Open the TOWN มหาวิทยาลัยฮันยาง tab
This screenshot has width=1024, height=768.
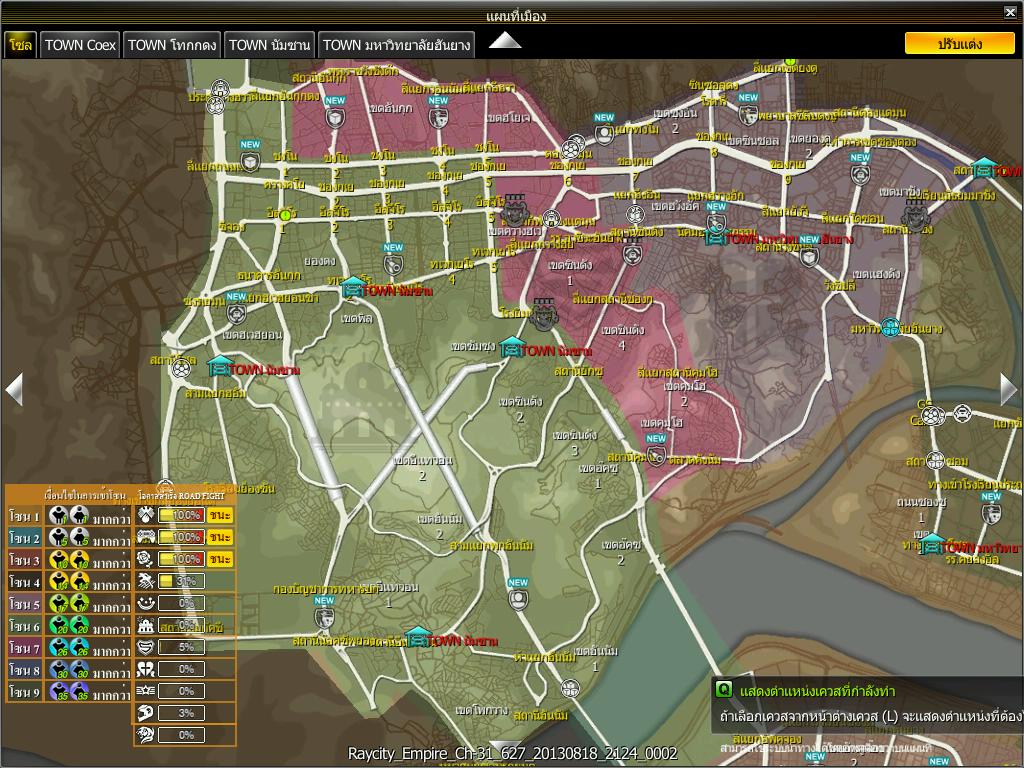[x=396, y=45]
